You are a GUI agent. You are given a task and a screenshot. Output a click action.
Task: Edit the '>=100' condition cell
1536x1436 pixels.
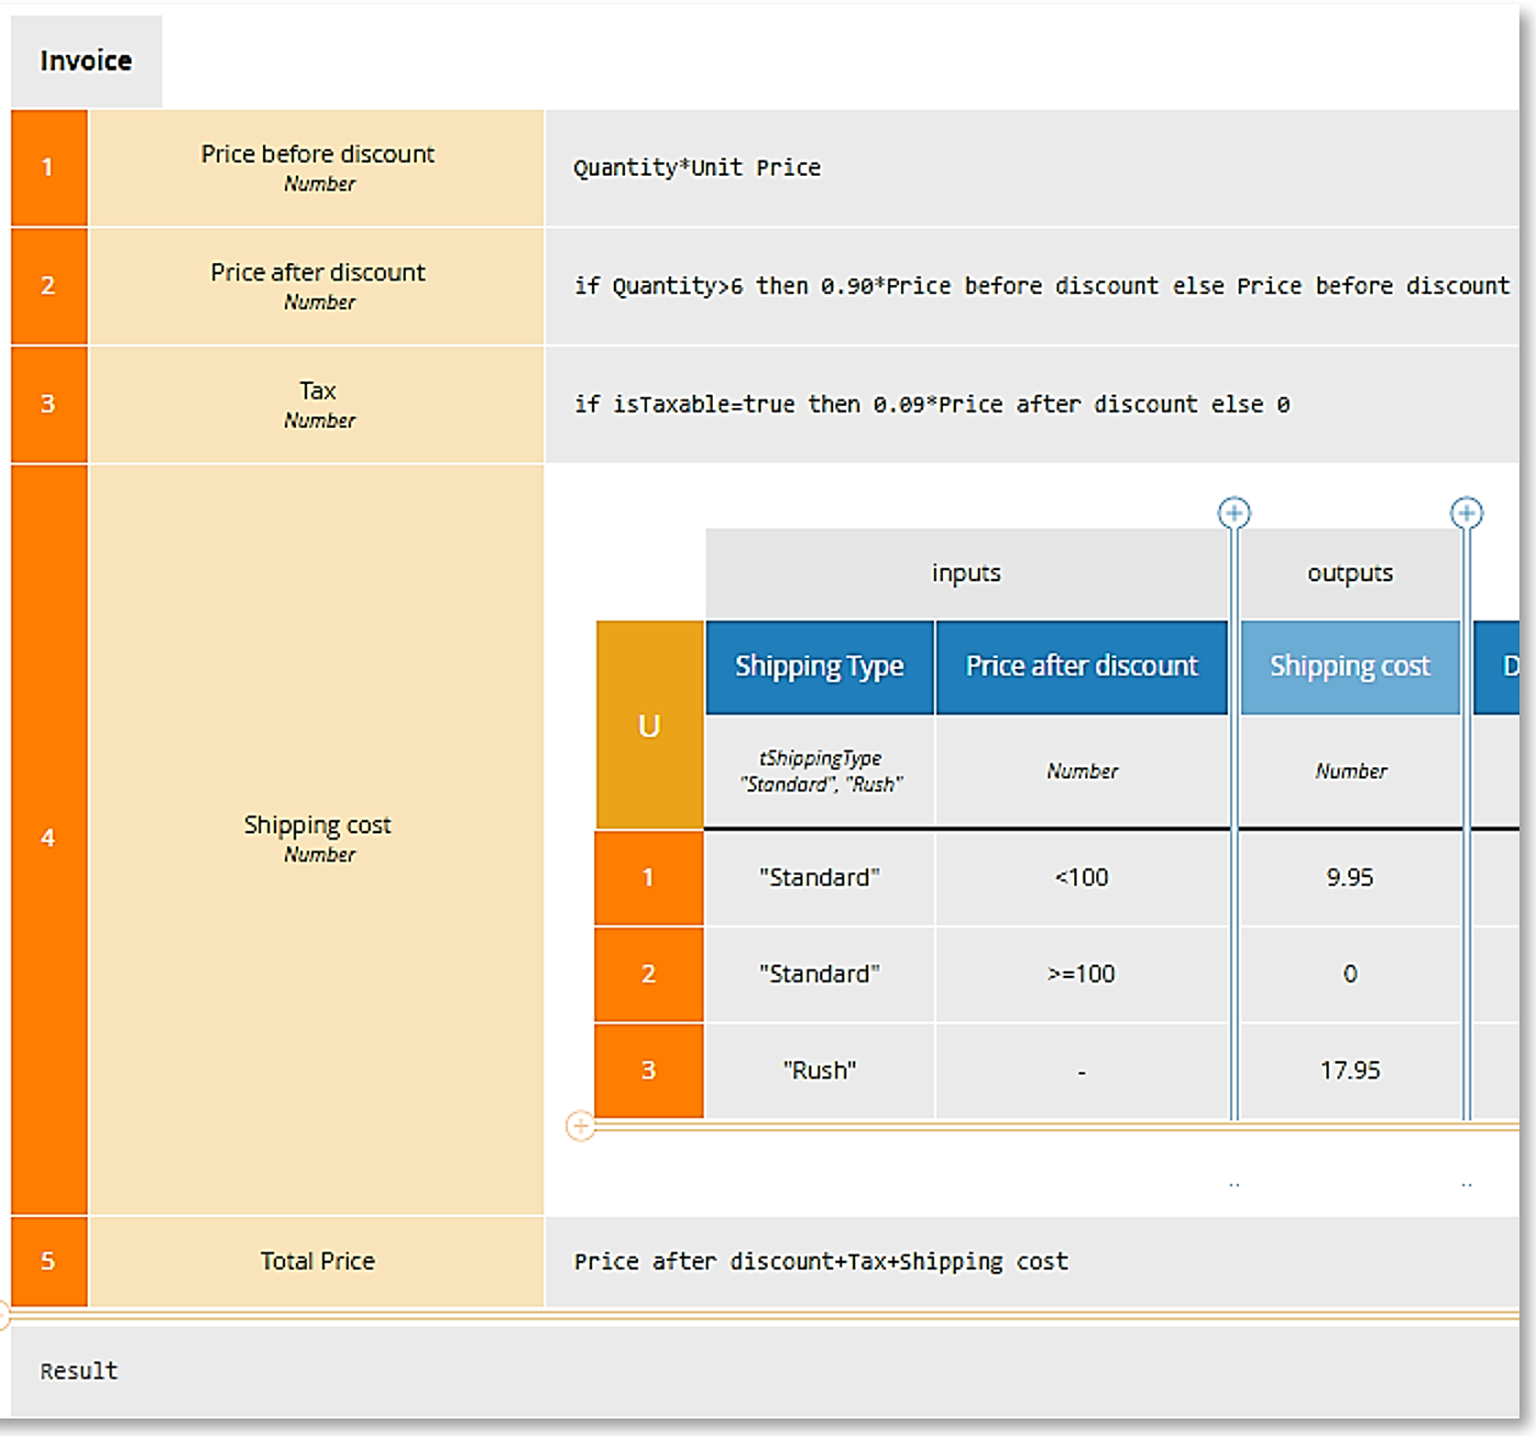pos(1081,974)
